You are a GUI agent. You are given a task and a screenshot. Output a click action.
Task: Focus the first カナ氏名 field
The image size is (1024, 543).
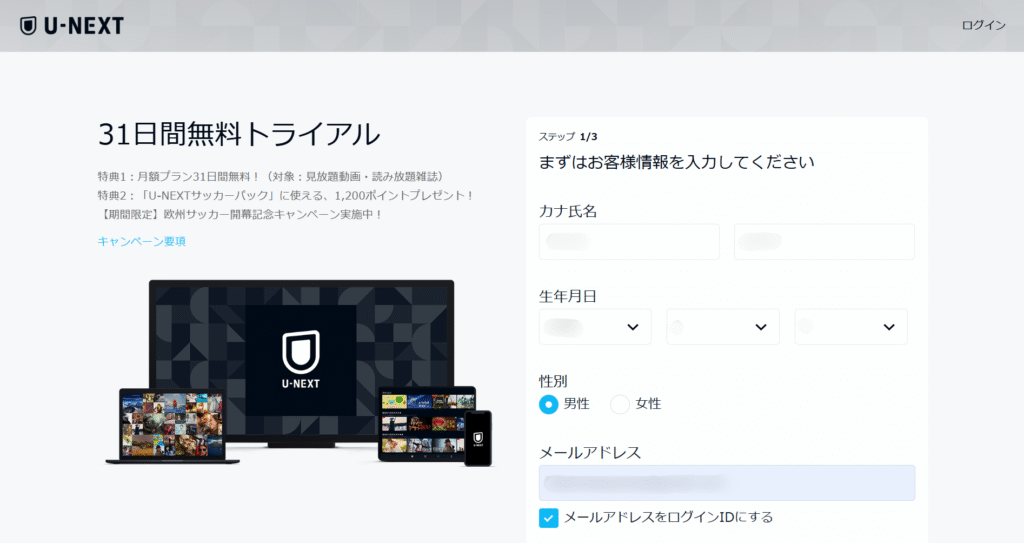(629, 242)
